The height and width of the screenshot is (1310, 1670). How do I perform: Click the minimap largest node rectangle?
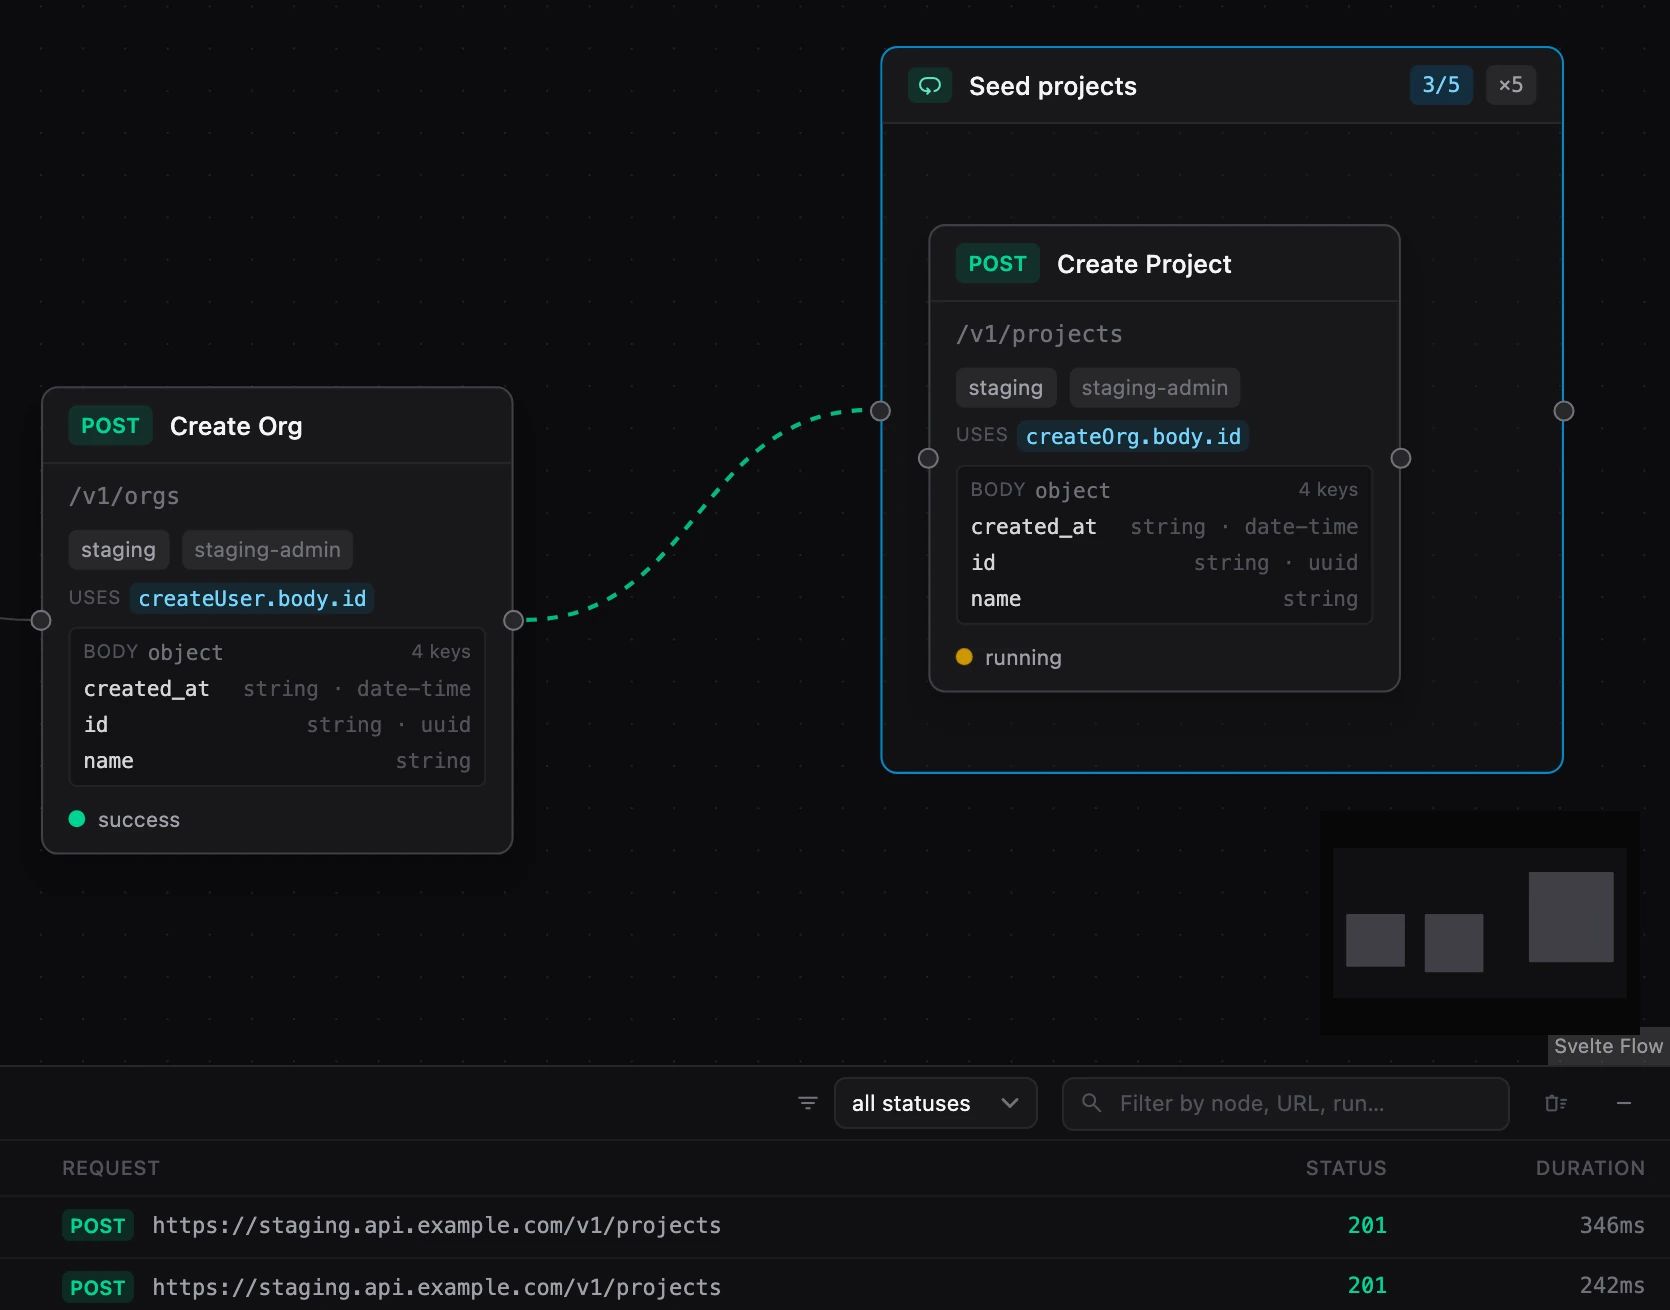(x=1571, y=917)
